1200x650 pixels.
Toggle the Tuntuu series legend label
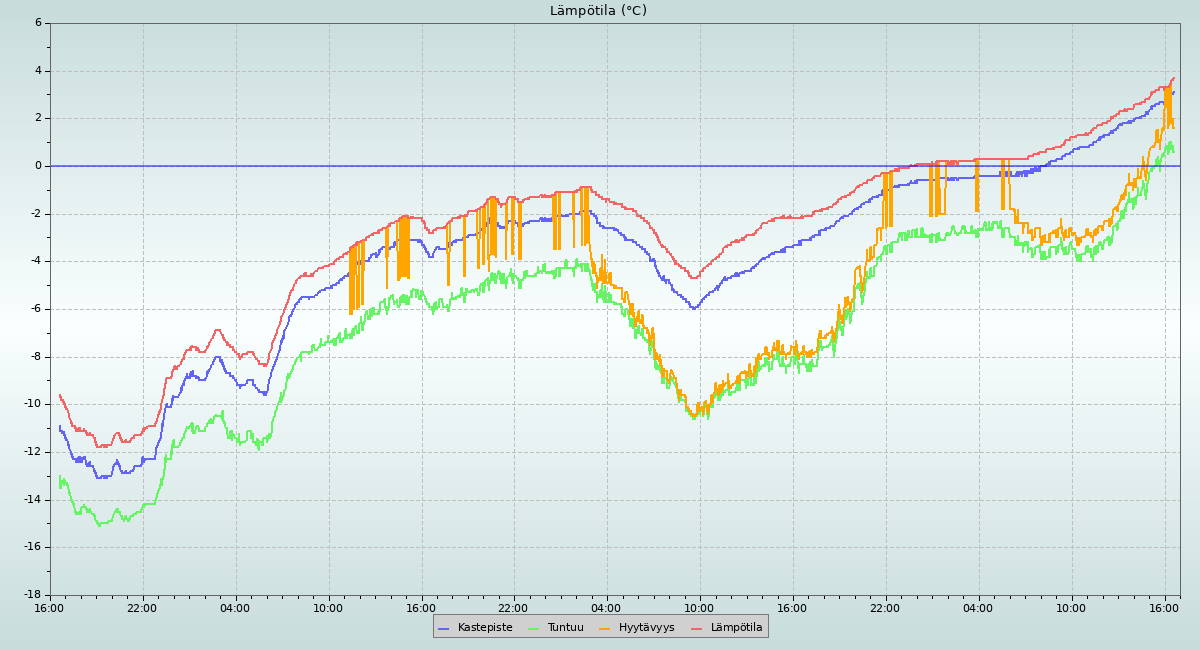click(565, 627)
